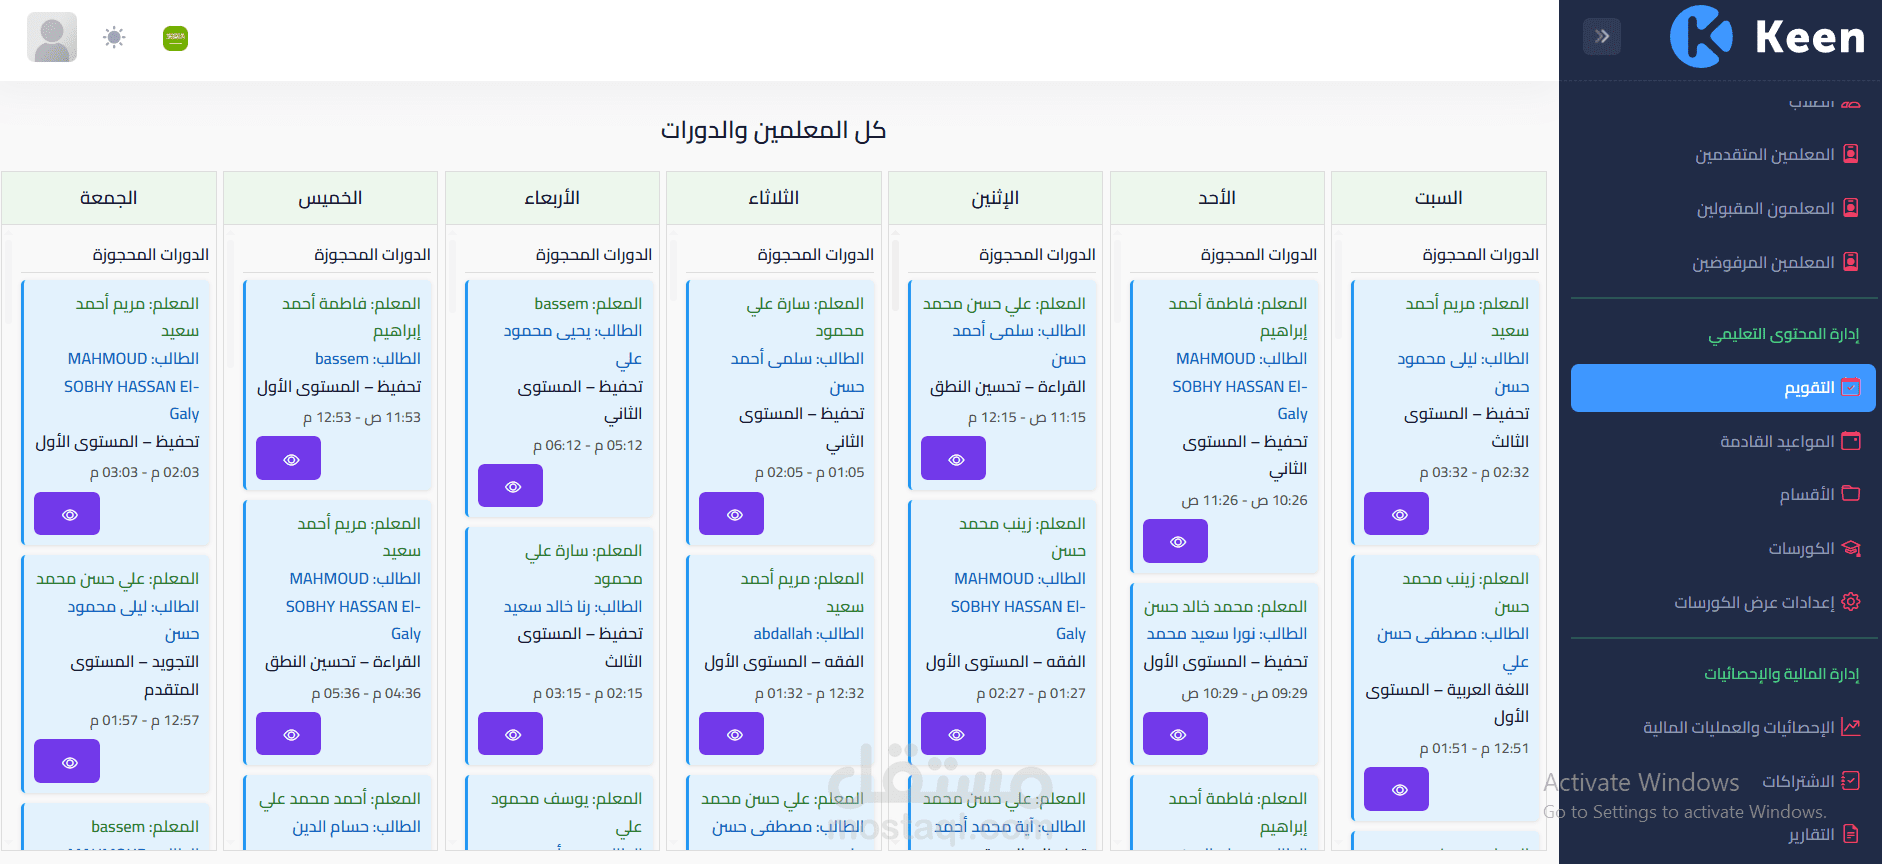Viewport: 1882px width, 864px height.
Task: Click eye button for Monday 11:15 session
Action: 953,459
